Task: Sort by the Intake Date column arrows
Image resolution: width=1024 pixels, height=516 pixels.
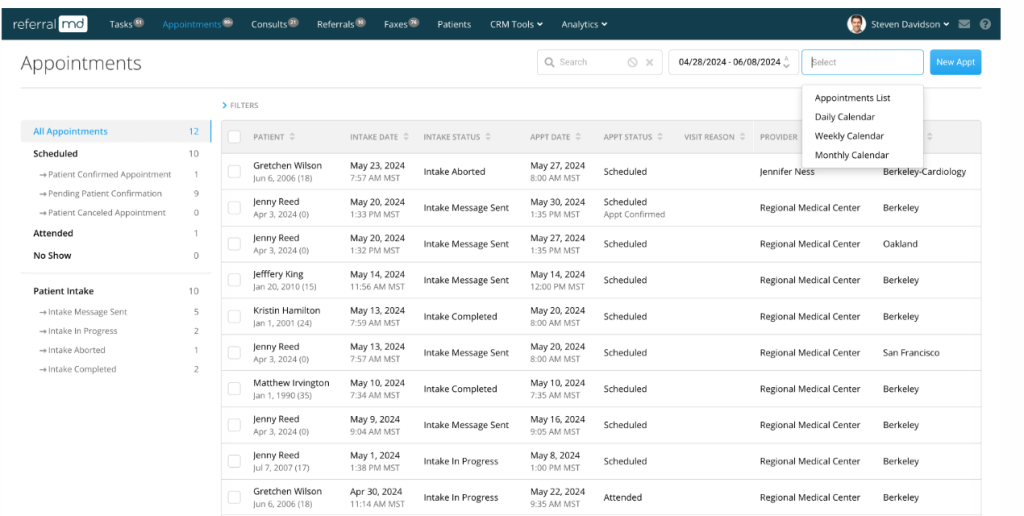Action: pos(406,137)
